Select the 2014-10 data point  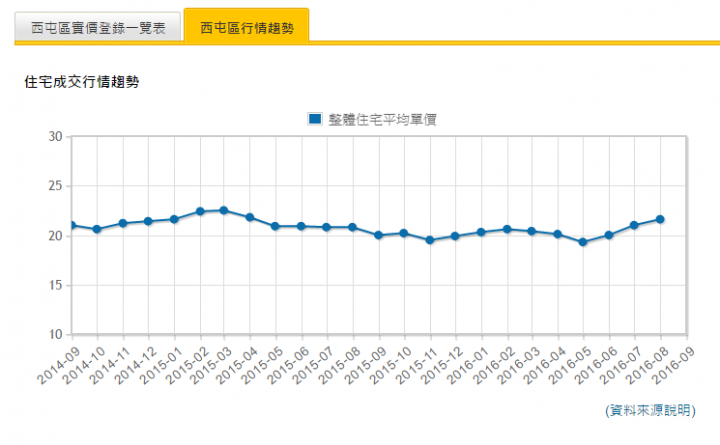point(97,229)
